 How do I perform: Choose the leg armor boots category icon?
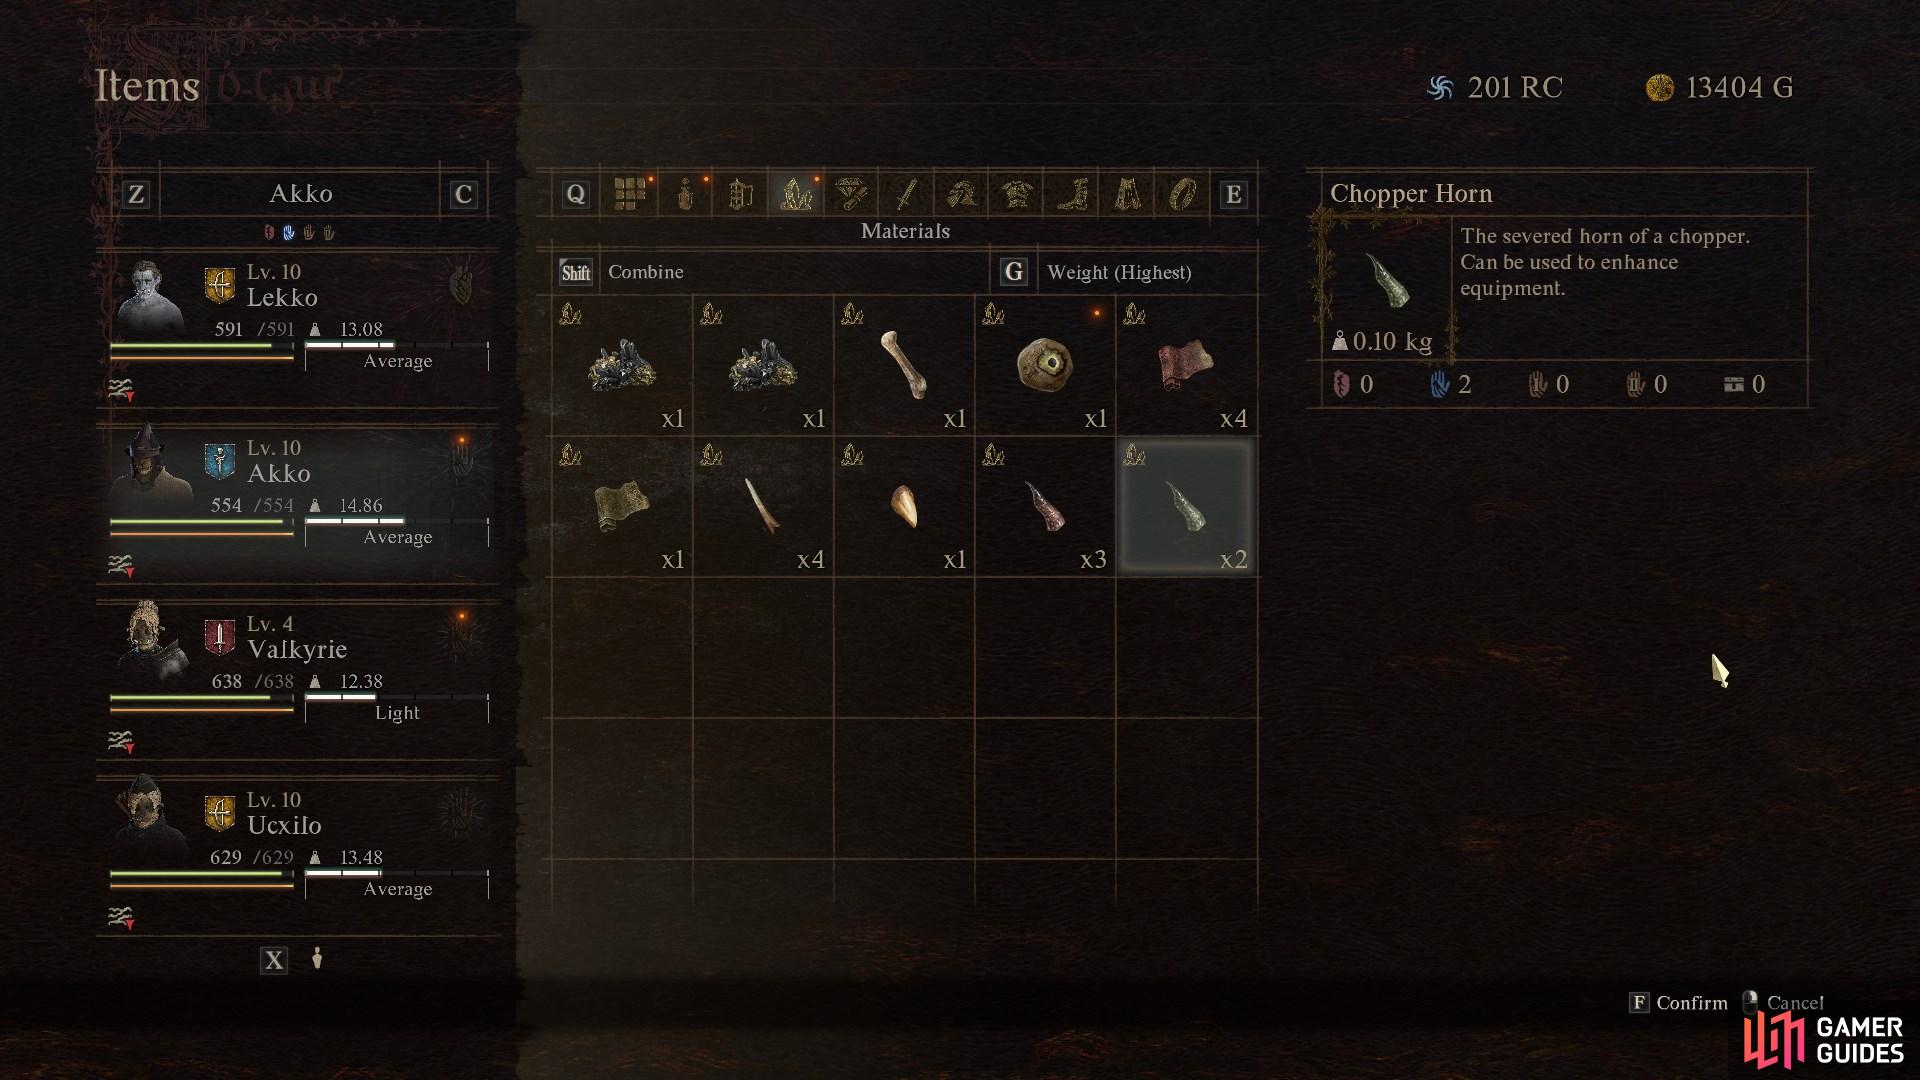[x=1072, y=194]
